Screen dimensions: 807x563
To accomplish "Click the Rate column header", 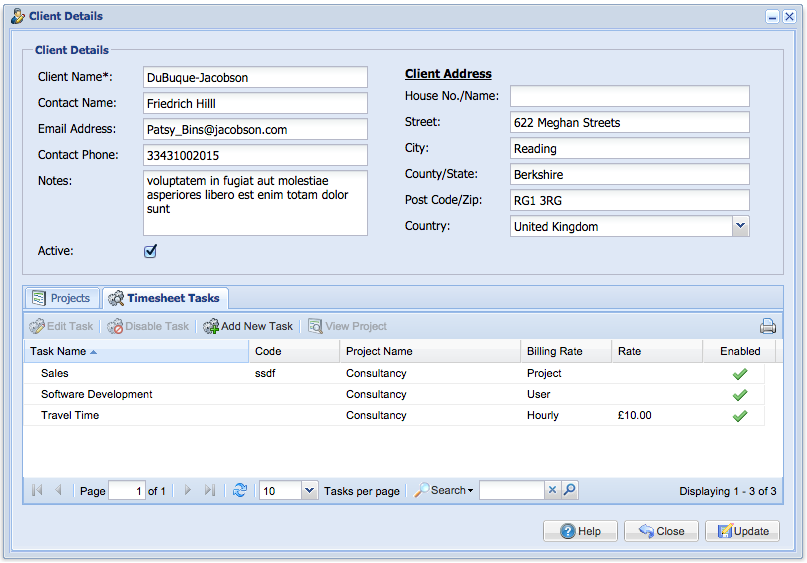I will pyautogui.click(x=657, y=351).
